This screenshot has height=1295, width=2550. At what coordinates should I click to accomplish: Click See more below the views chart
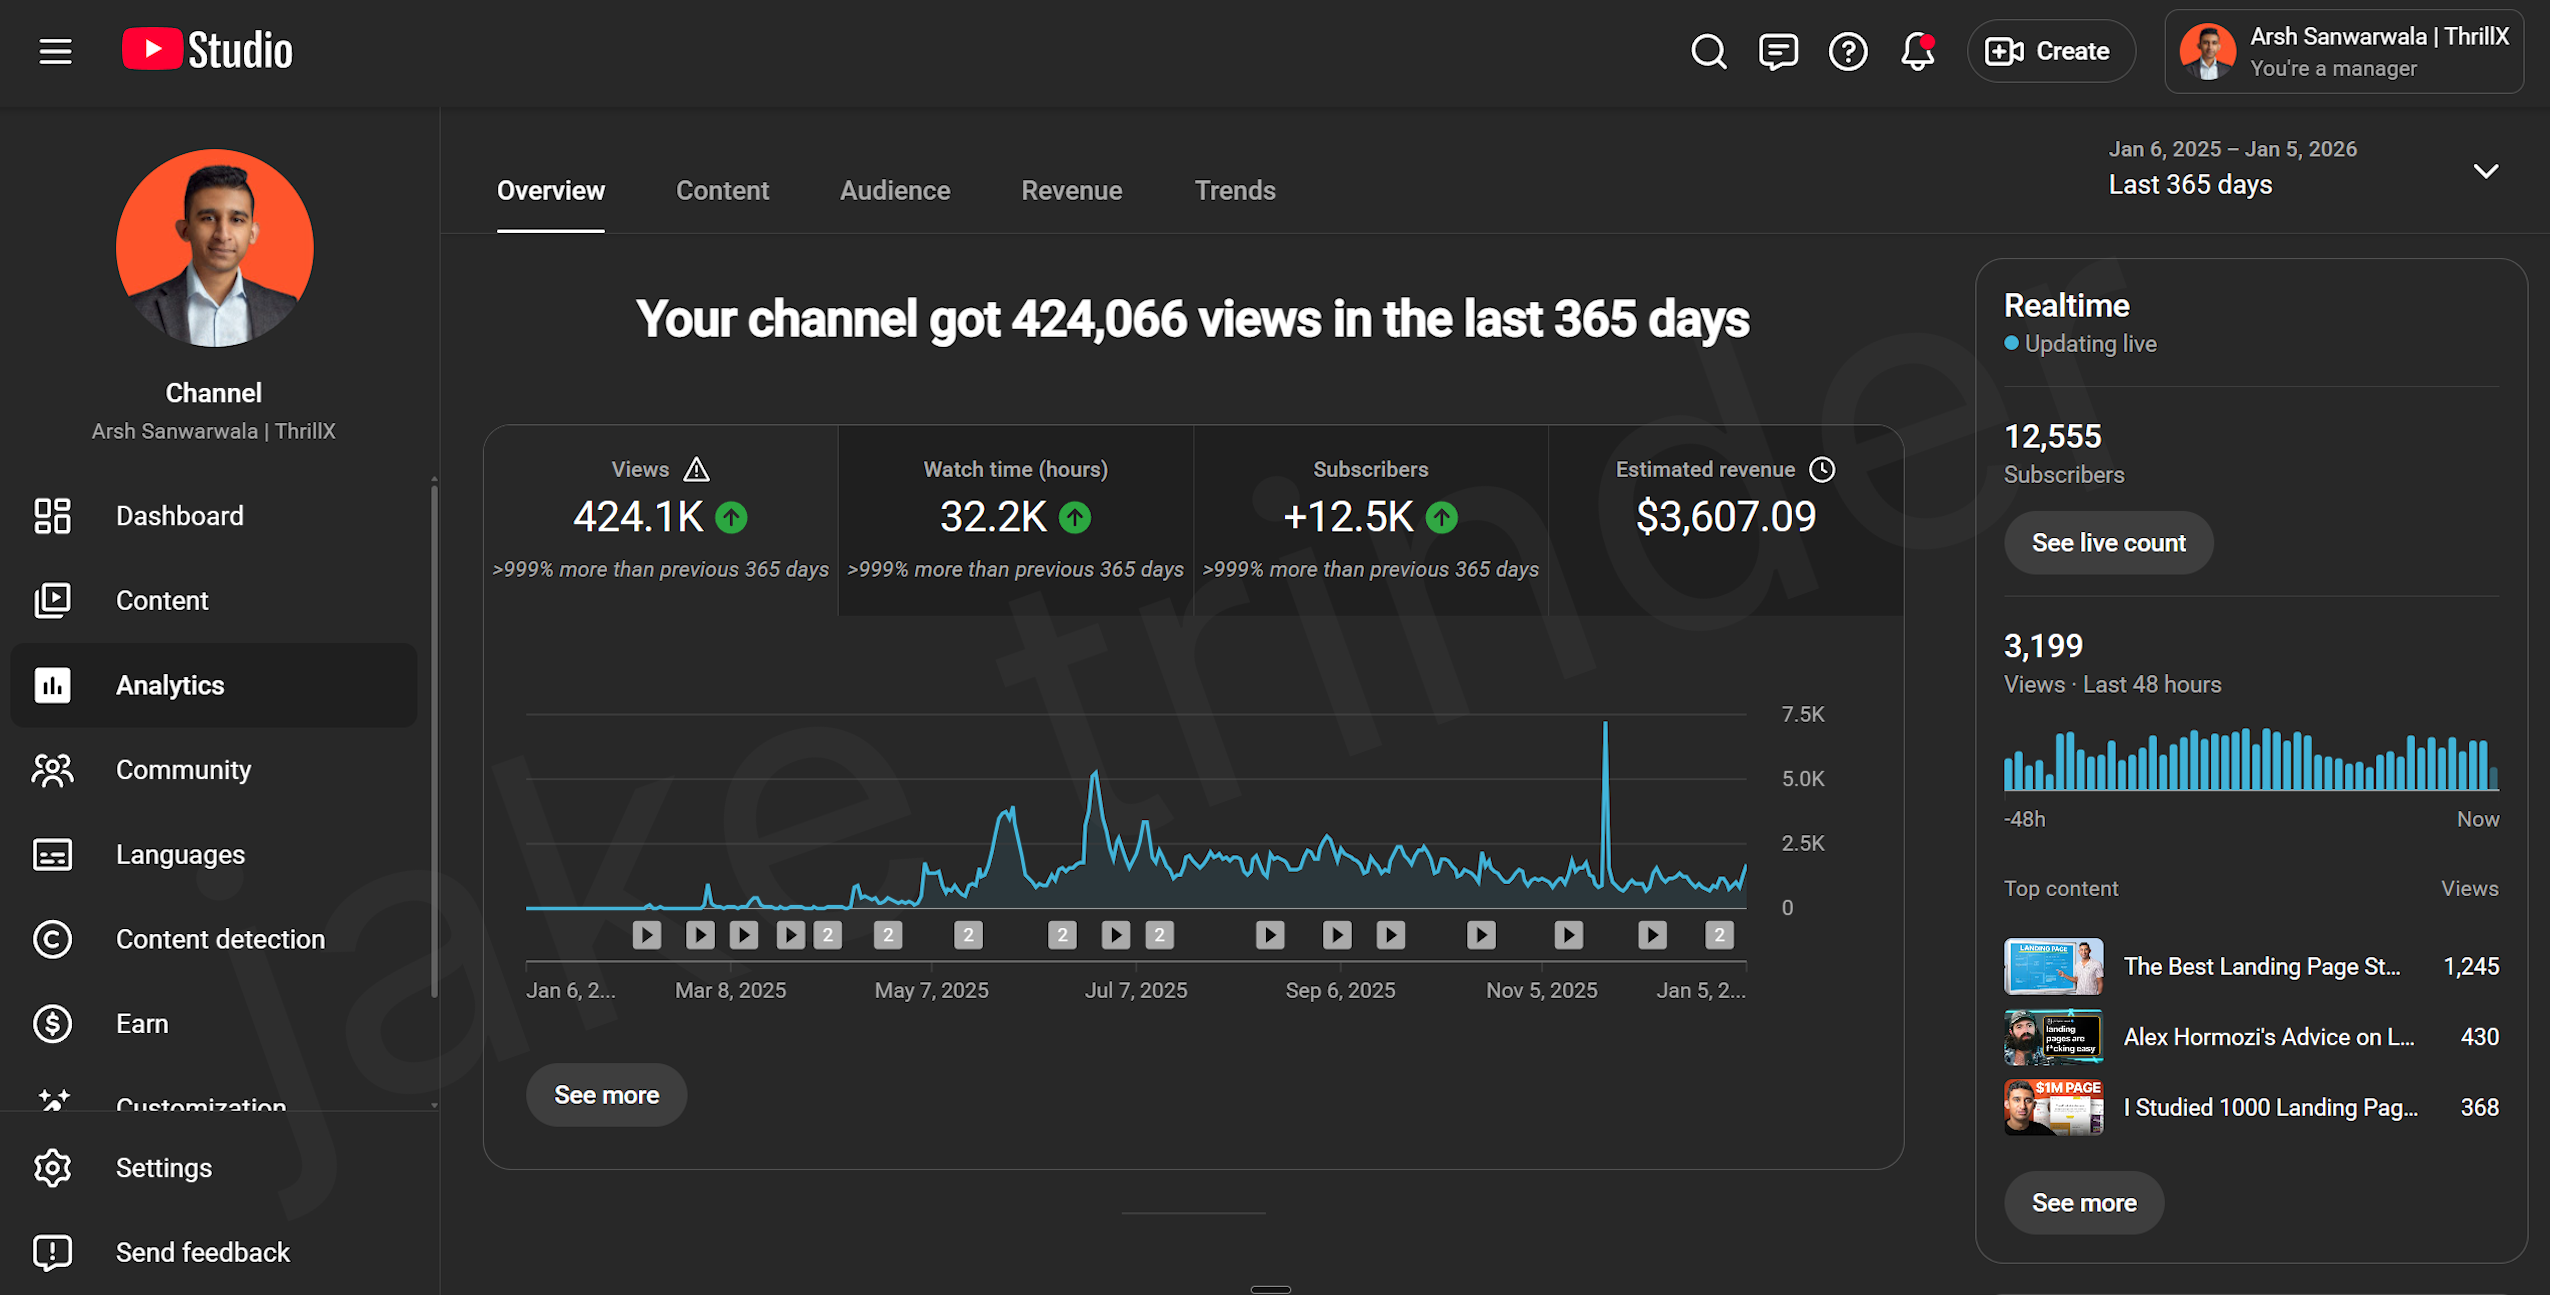pyautogui.click(x=606, y=1094)
